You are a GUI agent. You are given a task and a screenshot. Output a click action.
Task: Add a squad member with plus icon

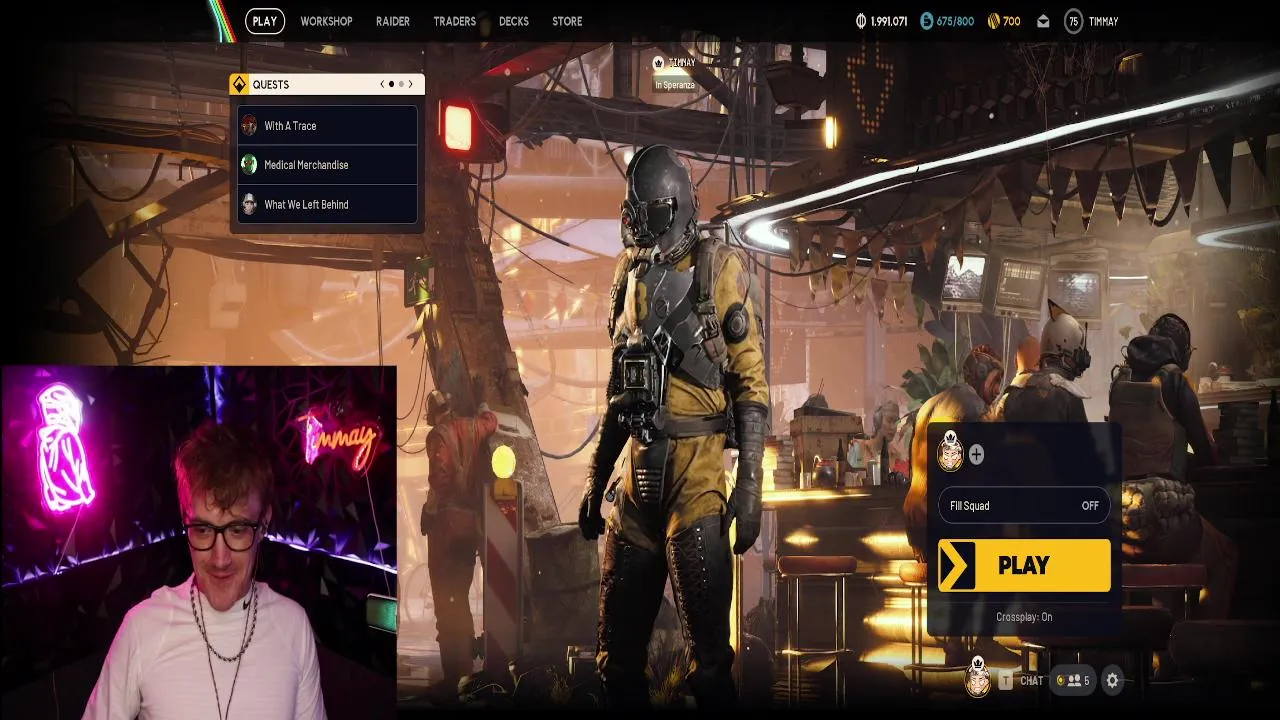[976, 455]
